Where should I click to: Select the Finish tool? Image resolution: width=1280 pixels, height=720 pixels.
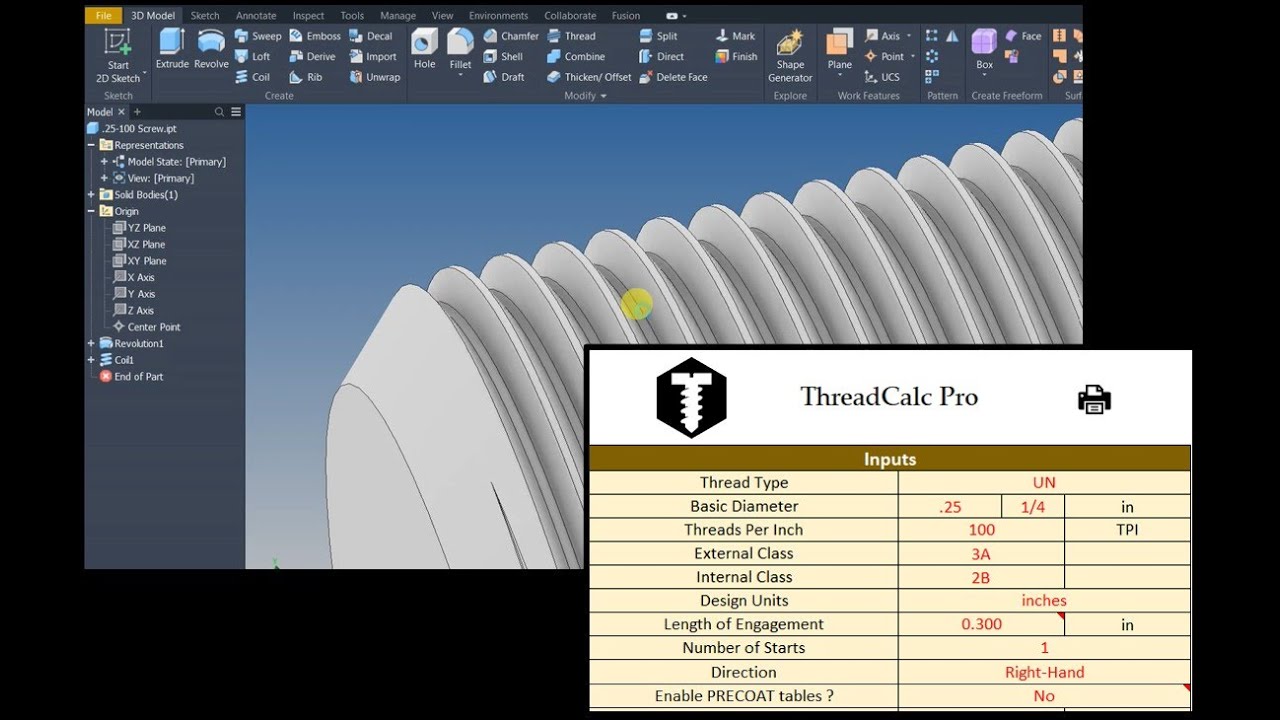(x=736, y=57)
